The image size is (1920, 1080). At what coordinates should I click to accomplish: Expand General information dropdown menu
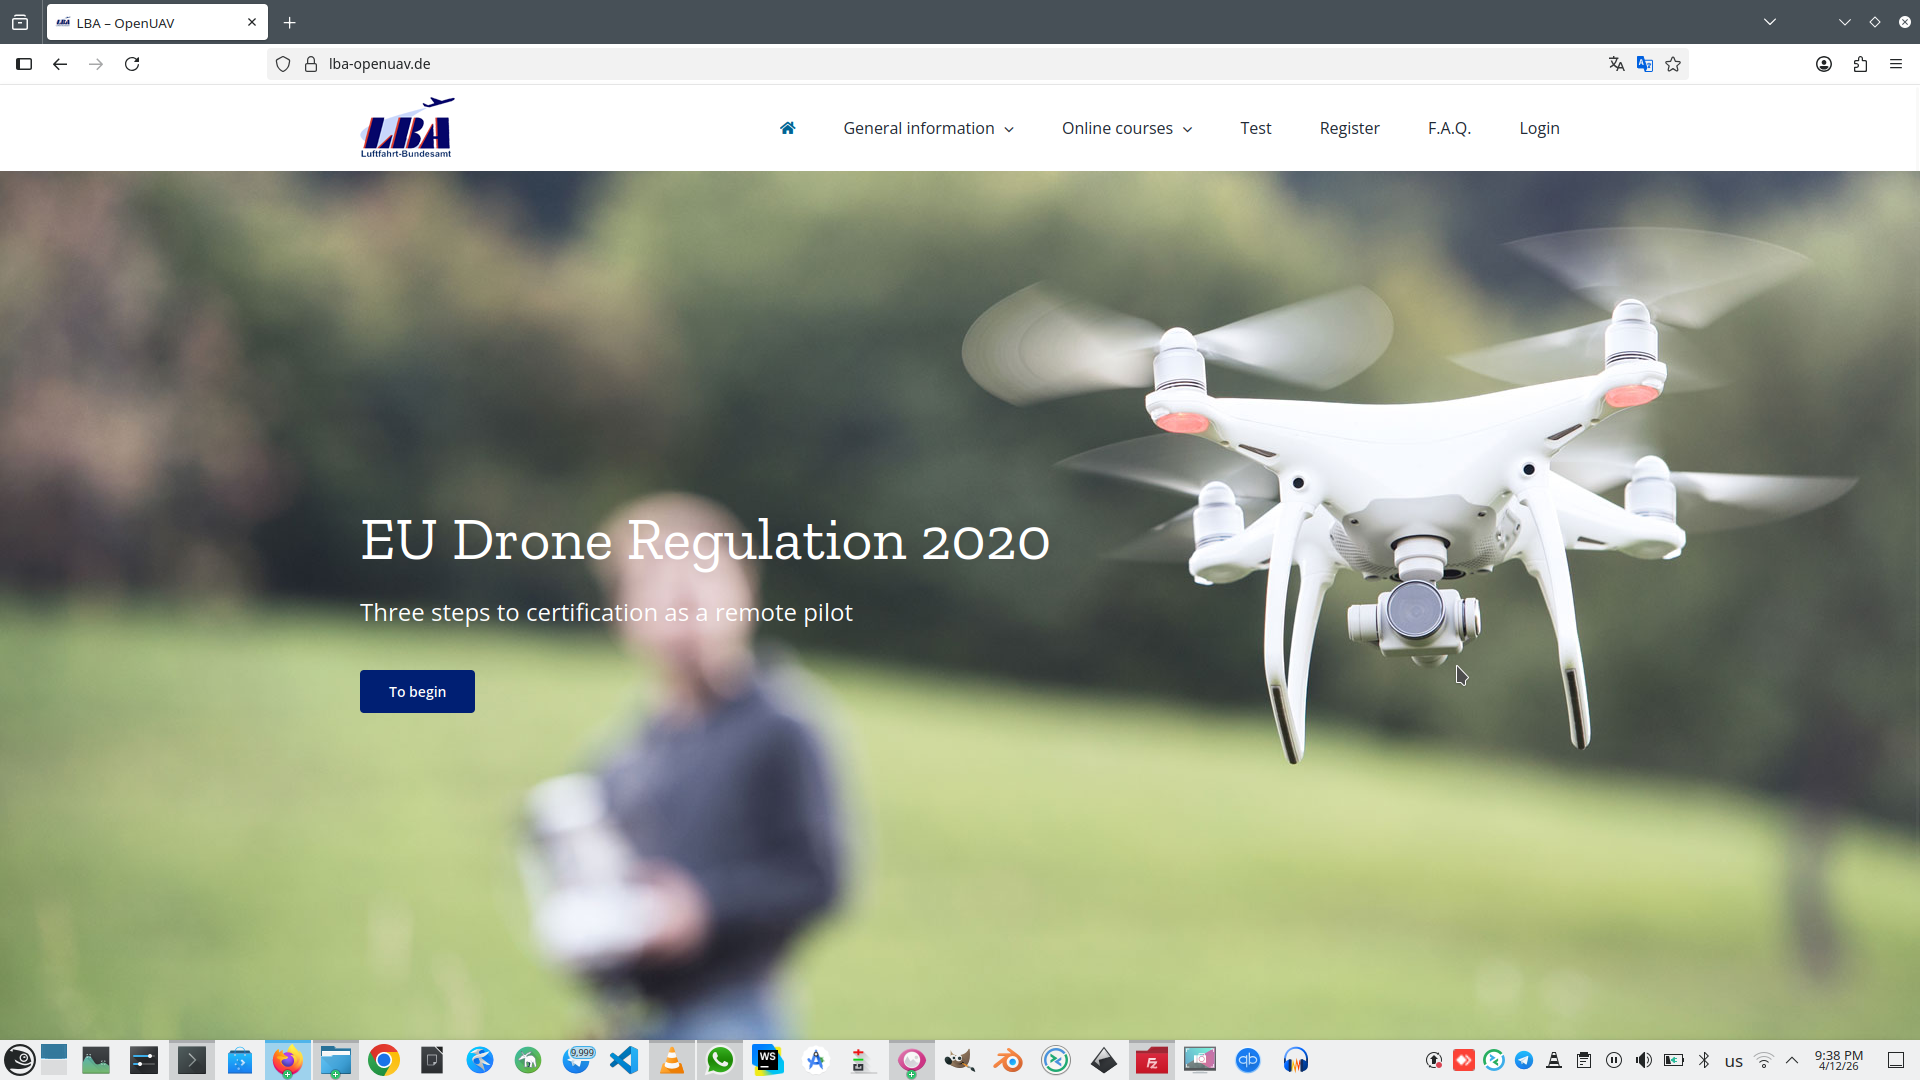point(928,128)
